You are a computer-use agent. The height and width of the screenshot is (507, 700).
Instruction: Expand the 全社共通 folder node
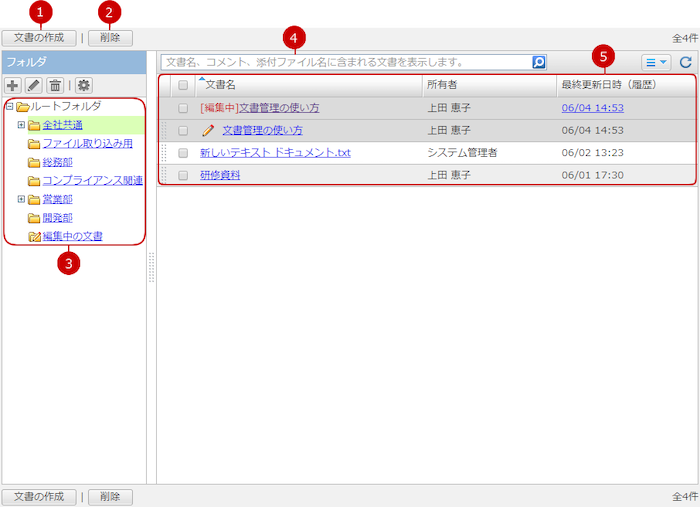(21, 125)
